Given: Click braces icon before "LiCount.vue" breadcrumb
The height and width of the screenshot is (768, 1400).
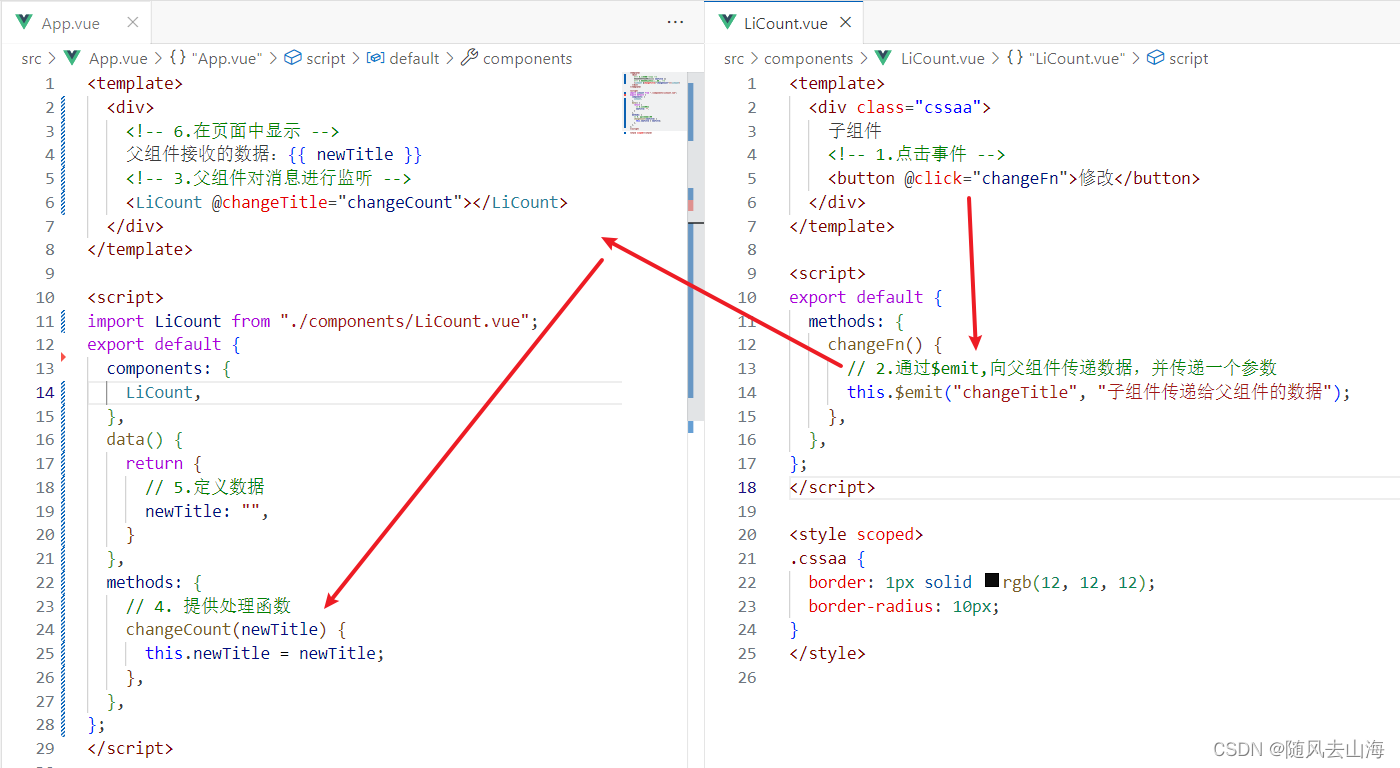Looking at the screenshot, I should (x=1014, y=58).
